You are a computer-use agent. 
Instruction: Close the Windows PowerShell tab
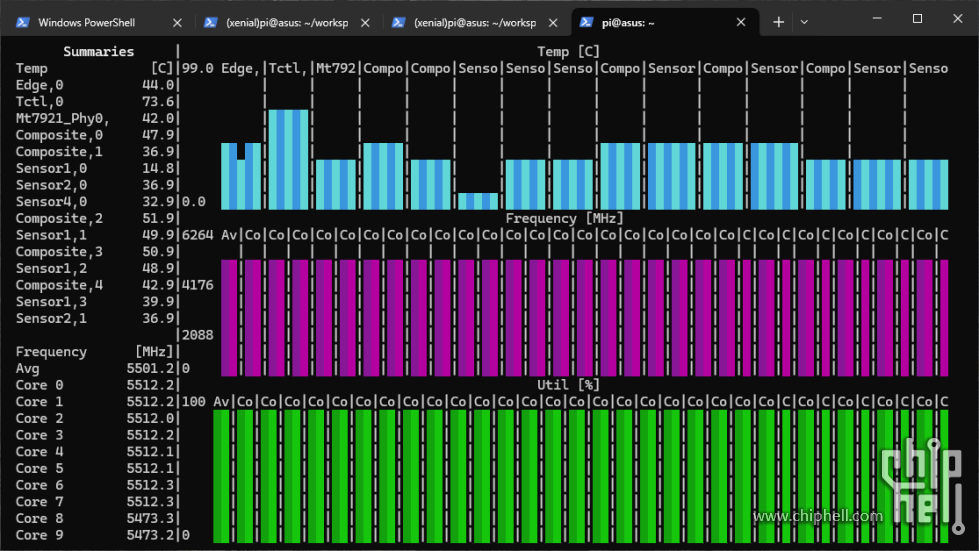(177, 22)
